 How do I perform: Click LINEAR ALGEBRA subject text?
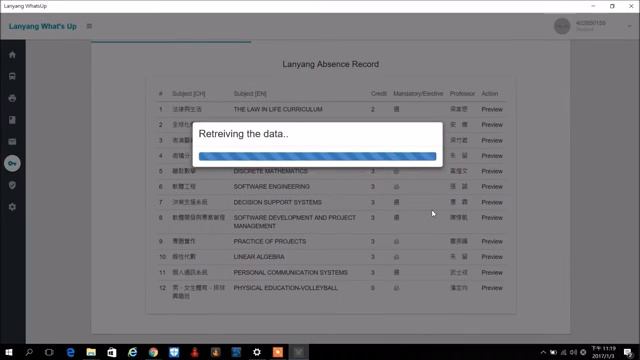[259, 257]
